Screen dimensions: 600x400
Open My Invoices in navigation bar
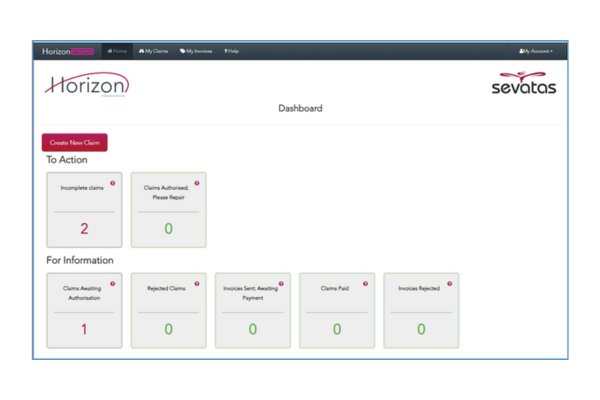196,50
